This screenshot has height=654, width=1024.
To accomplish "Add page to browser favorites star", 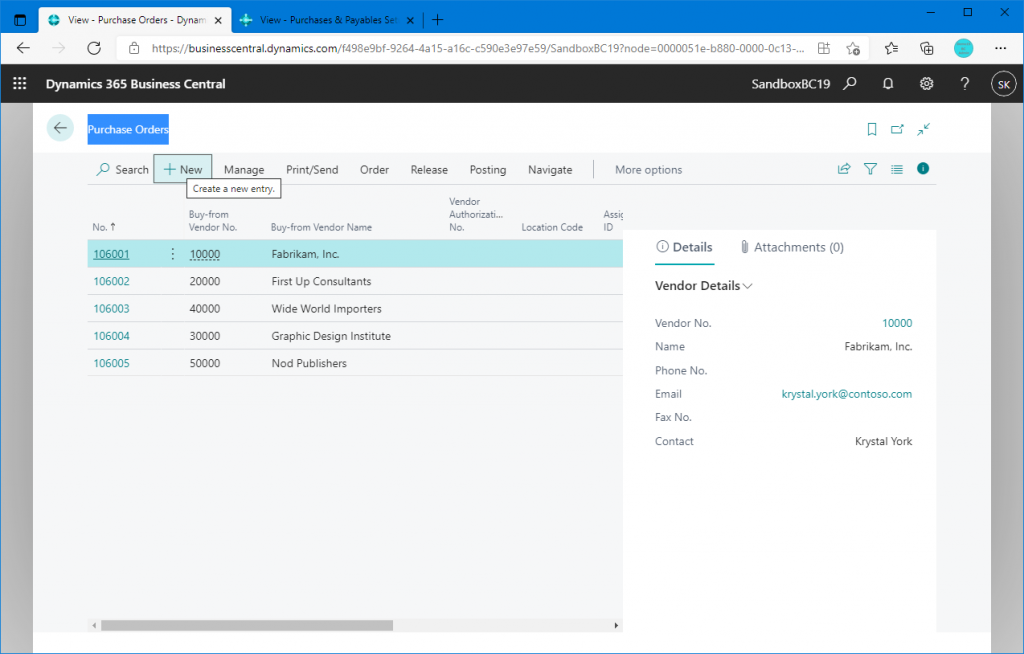I will (x=853, y=48).
